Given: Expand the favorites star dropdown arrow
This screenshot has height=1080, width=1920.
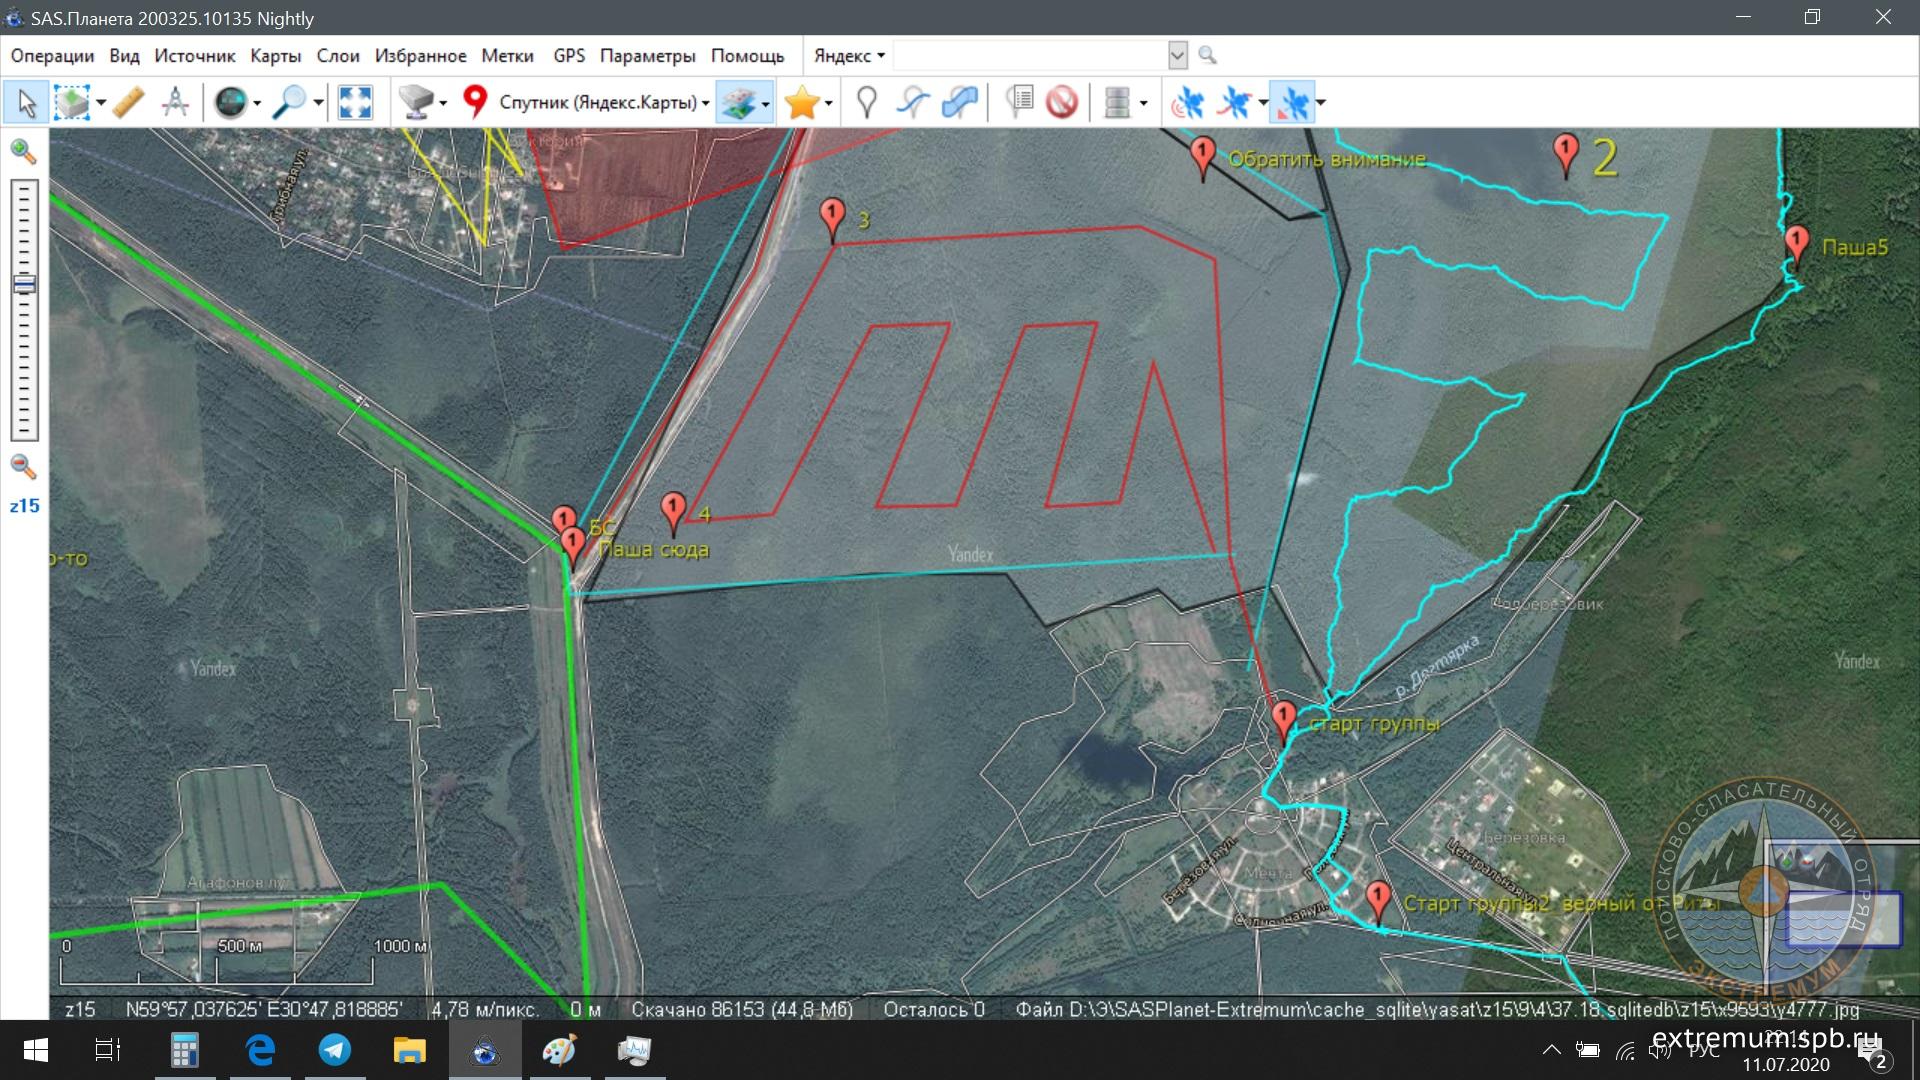Looking at the screenshot, I should pos(828,103).
